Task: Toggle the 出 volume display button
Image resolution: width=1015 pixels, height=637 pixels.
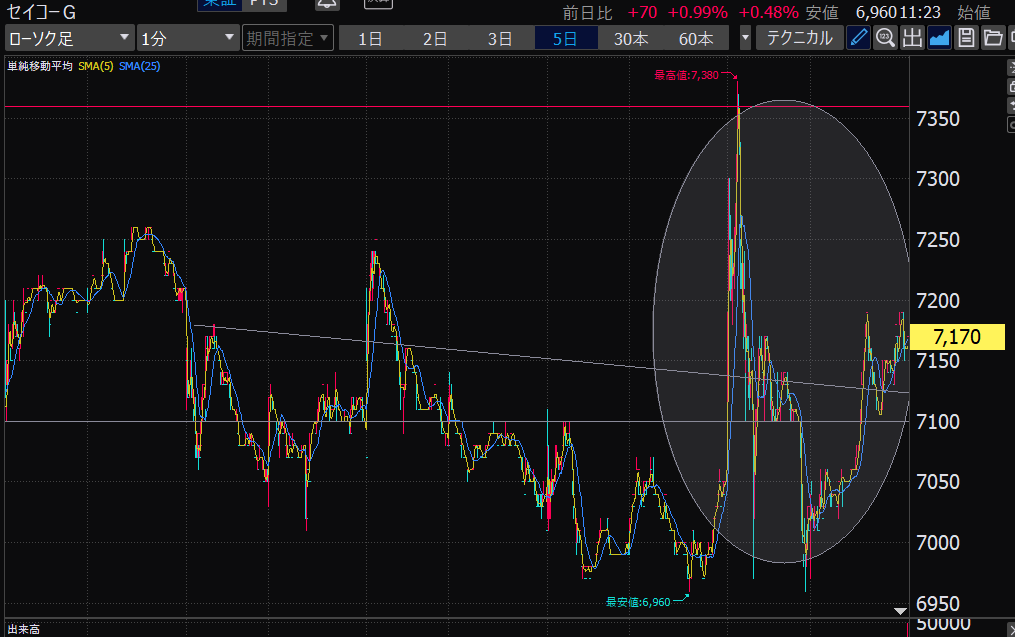Action: point(911,39)
